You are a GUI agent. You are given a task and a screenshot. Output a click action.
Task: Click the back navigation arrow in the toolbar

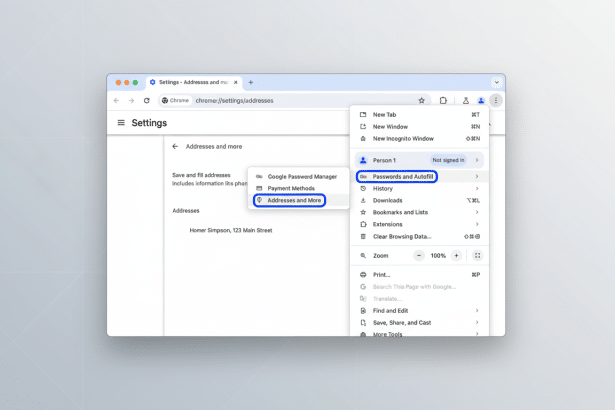[116, 101]
